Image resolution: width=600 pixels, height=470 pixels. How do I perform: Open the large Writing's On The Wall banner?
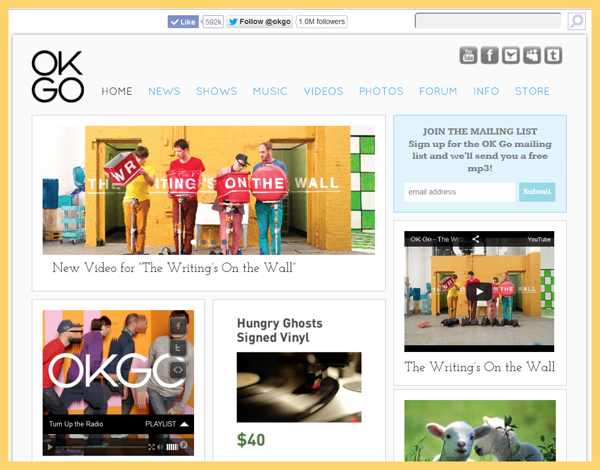[x=209, y=190]
